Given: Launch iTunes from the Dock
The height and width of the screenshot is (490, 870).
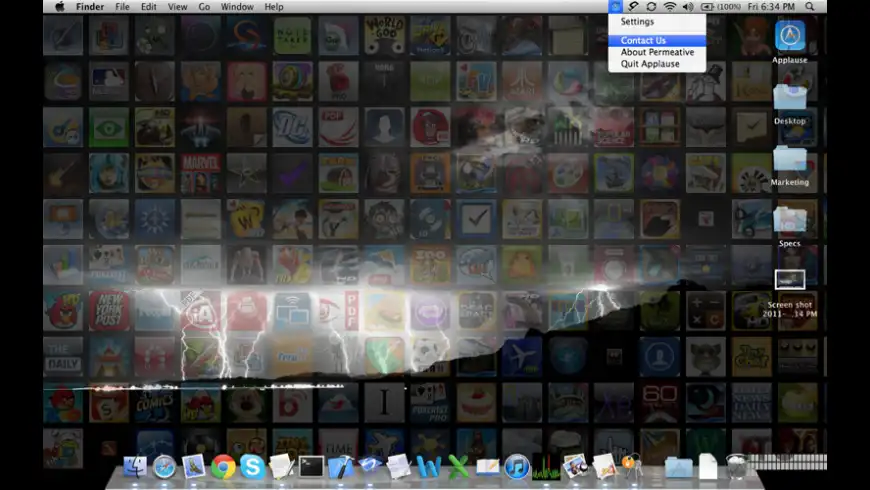Looking at the screenshot, I should point(517,467).
